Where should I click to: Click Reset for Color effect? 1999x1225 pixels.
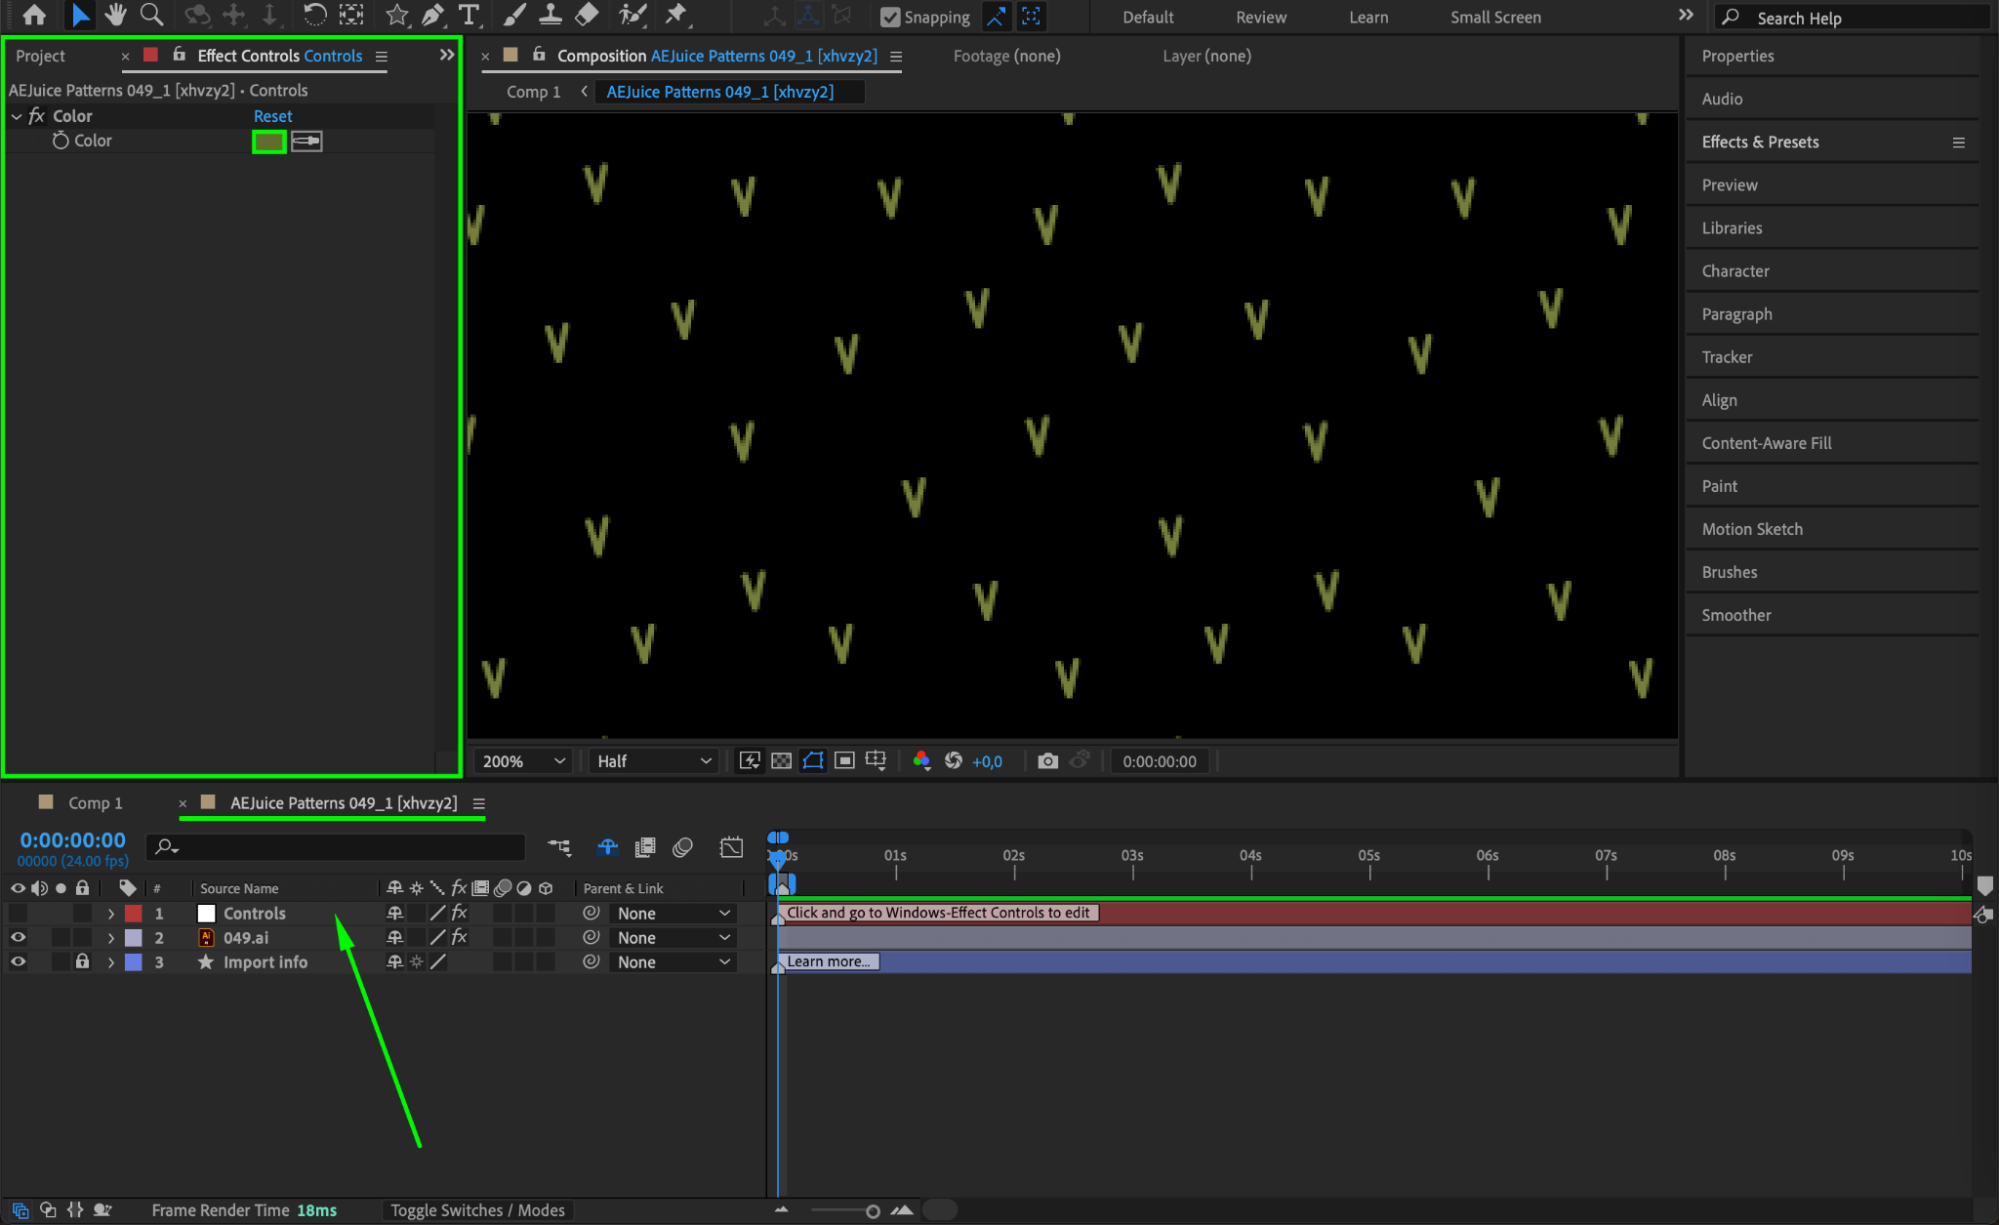pyautogui.click(x=272, y=116)
